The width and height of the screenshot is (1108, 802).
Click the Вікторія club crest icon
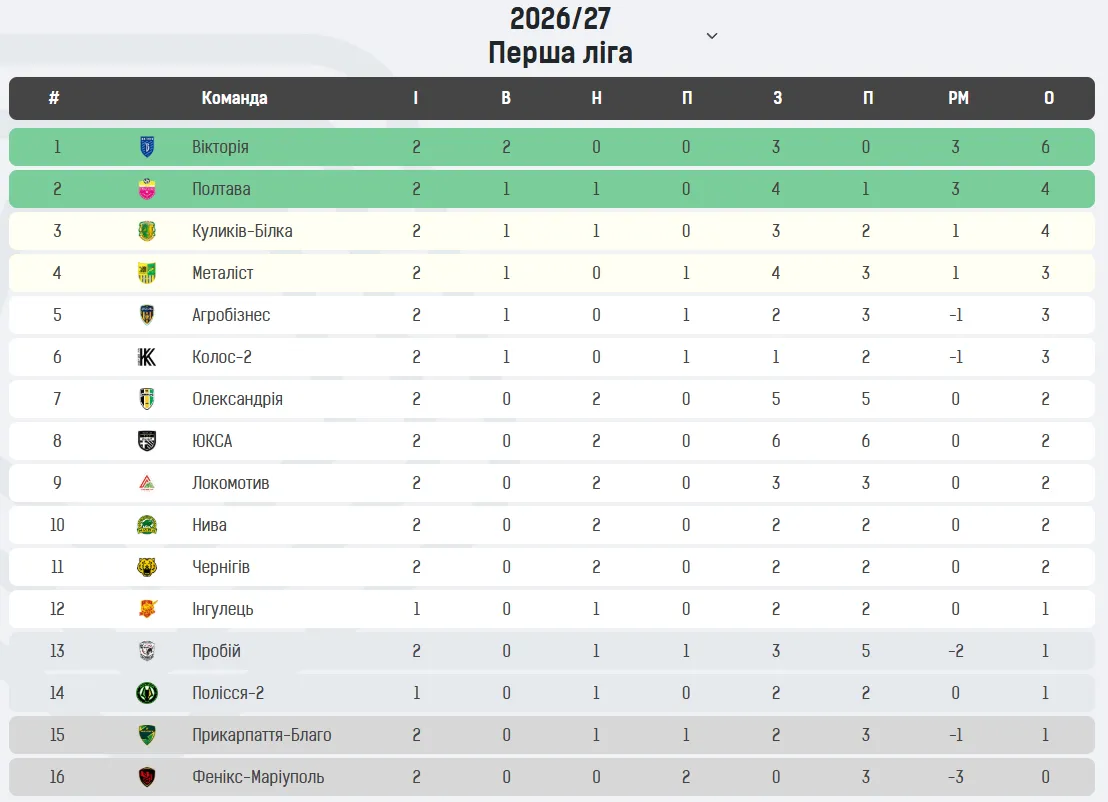point(147,147)
